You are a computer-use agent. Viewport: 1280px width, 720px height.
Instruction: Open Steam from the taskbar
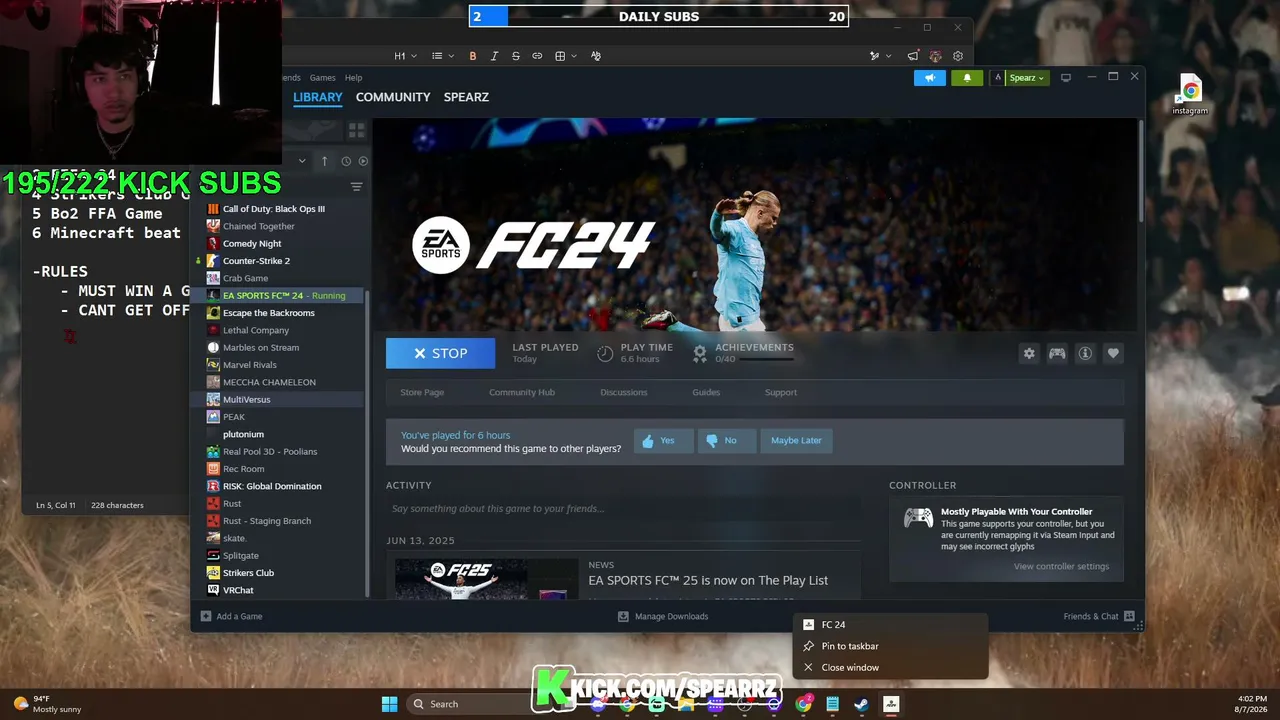pos(861,704)
